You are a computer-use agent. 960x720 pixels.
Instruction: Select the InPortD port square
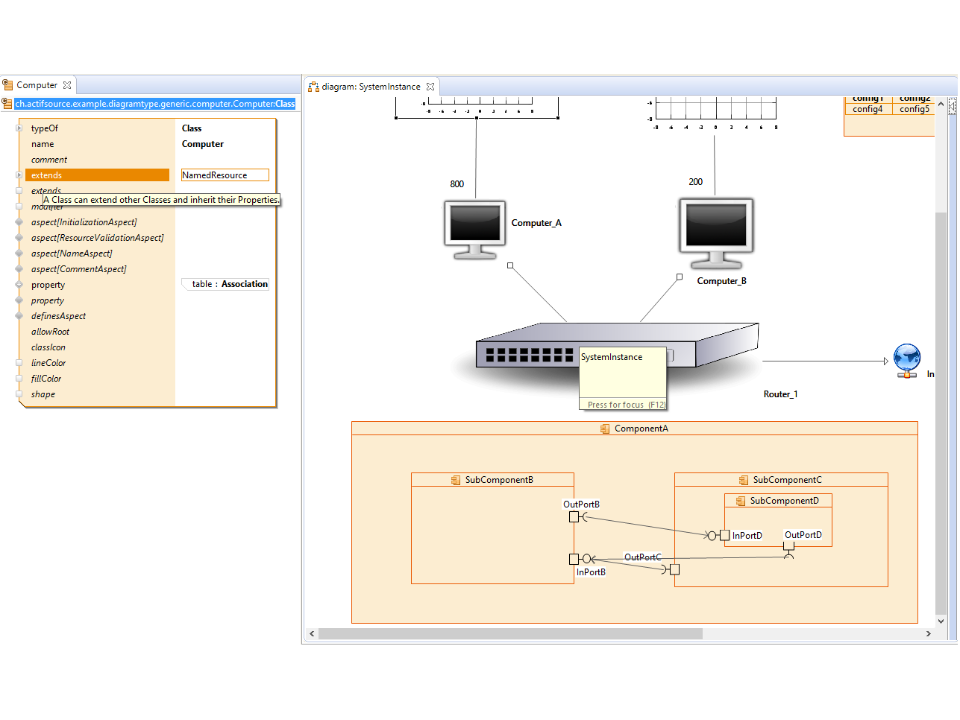724,536
